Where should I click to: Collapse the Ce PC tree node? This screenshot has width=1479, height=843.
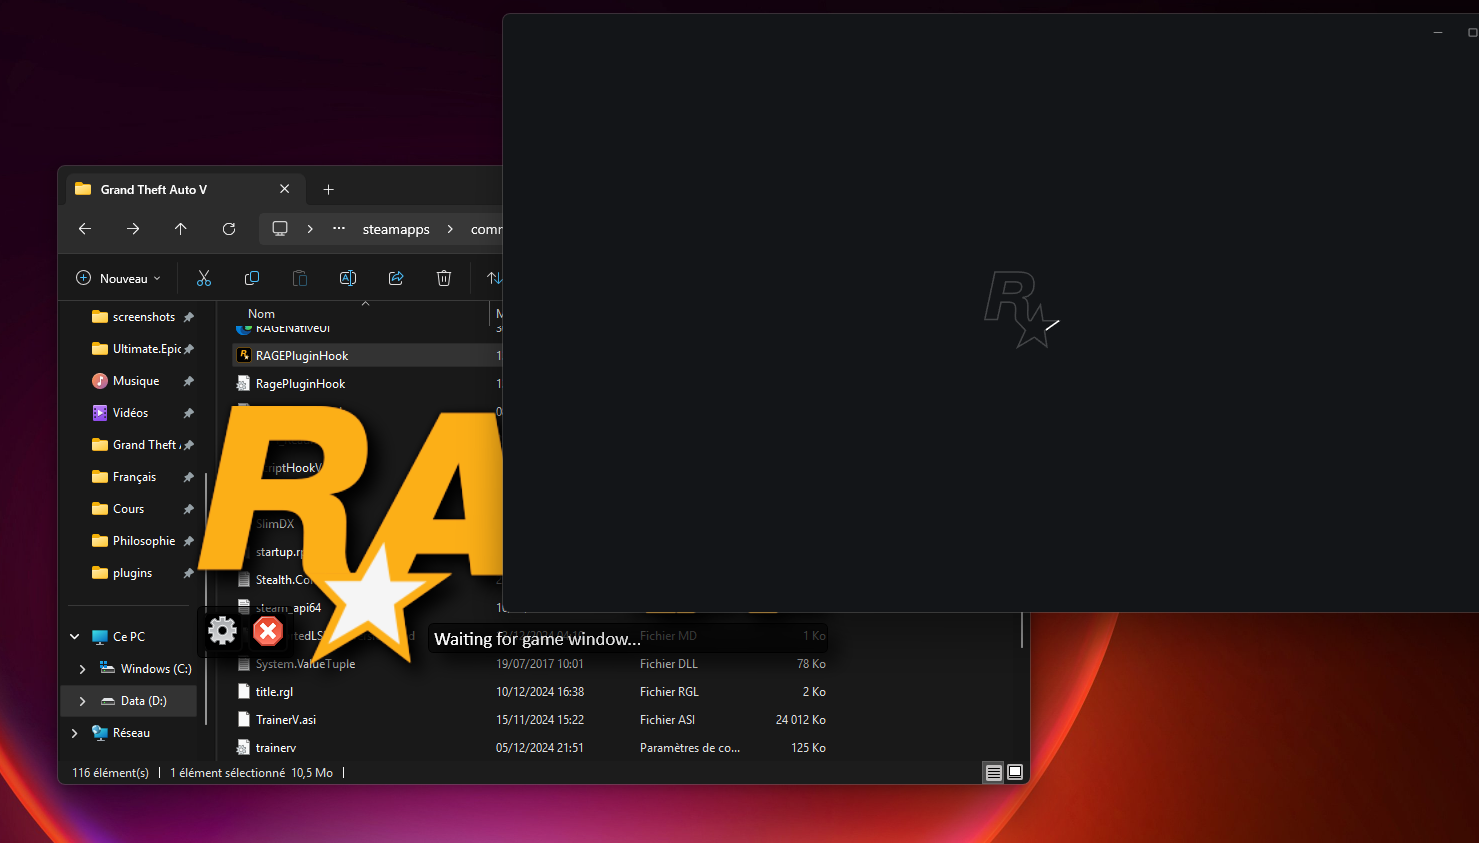75,637
